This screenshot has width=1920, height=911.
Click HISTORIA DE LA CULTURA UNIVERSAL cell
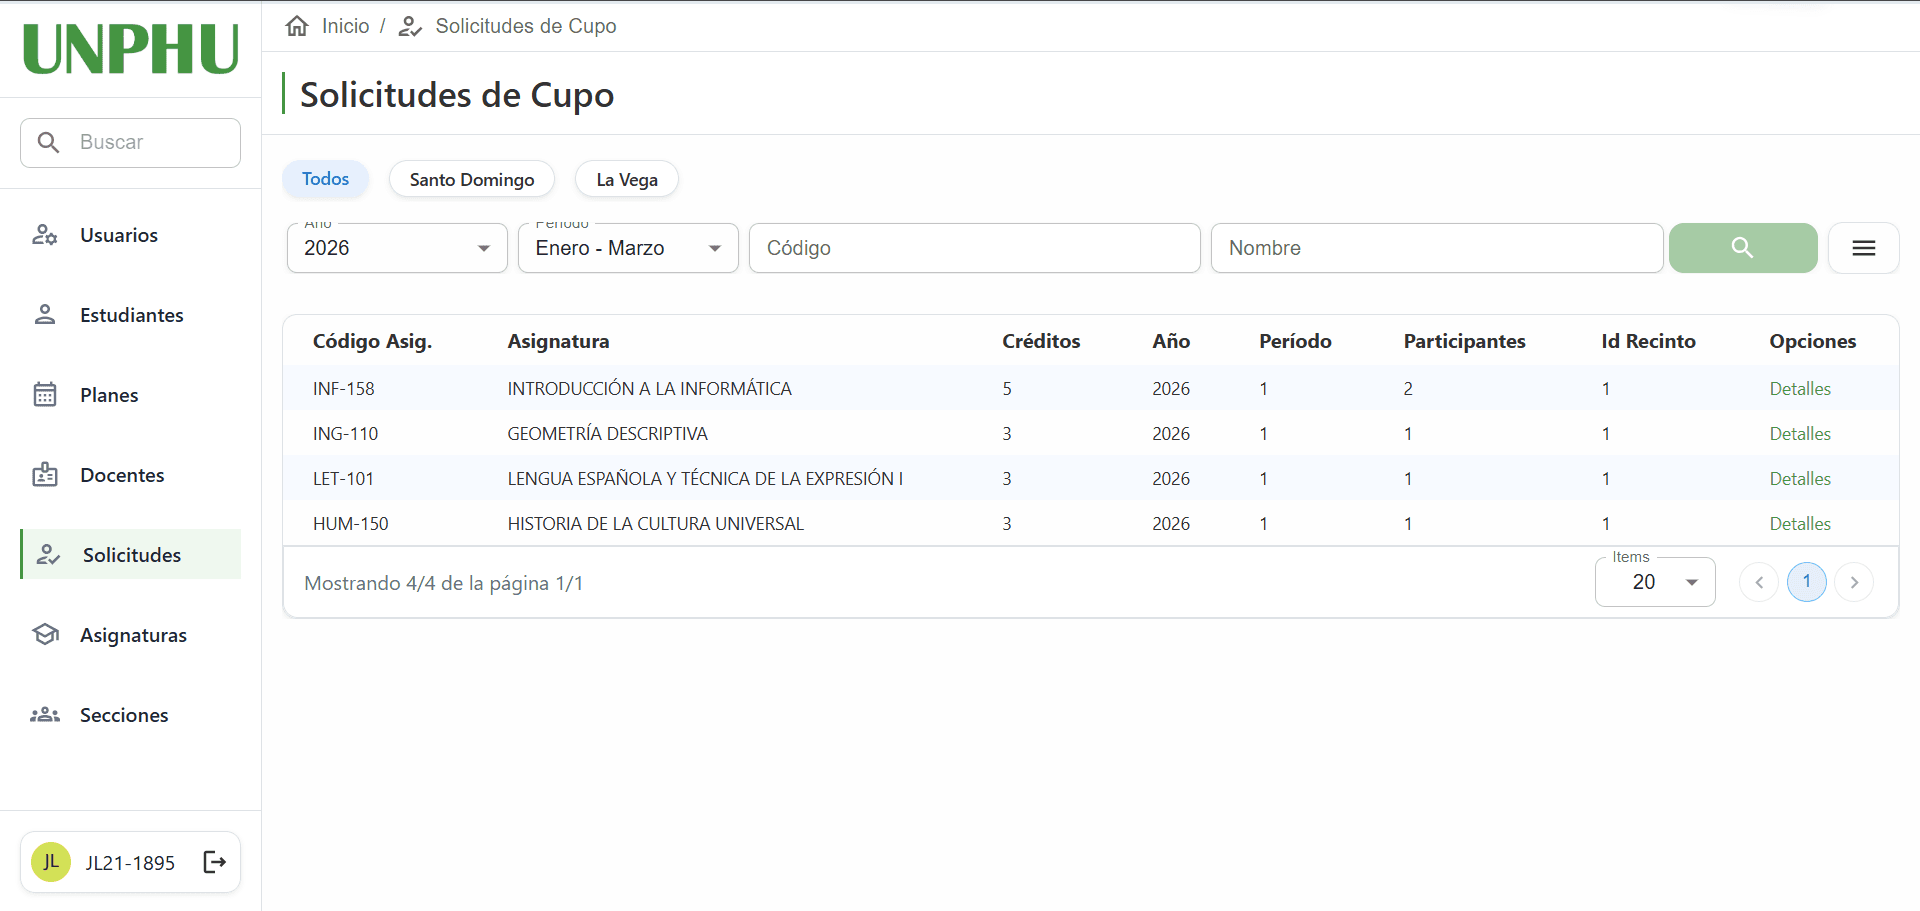[x=655, y=523]
